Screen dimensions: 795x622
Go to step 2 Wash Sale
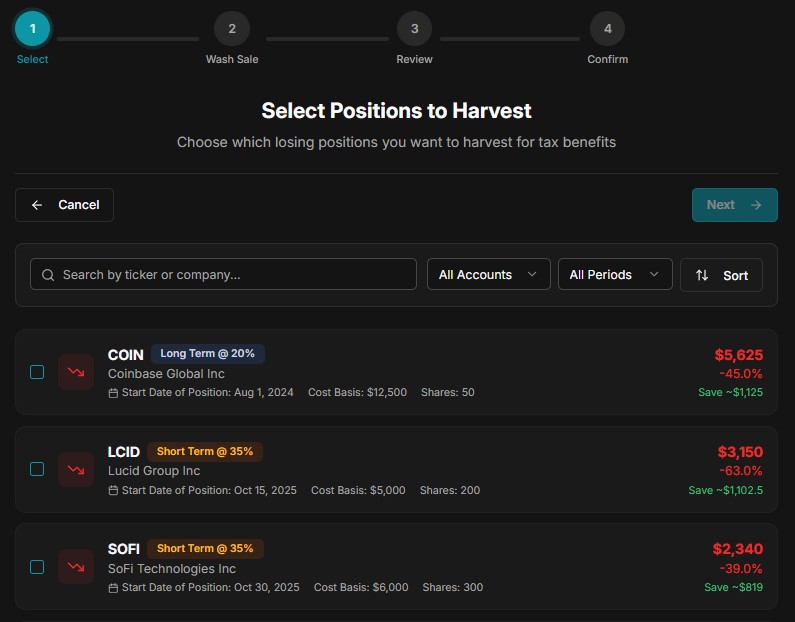tap(232, 29)
